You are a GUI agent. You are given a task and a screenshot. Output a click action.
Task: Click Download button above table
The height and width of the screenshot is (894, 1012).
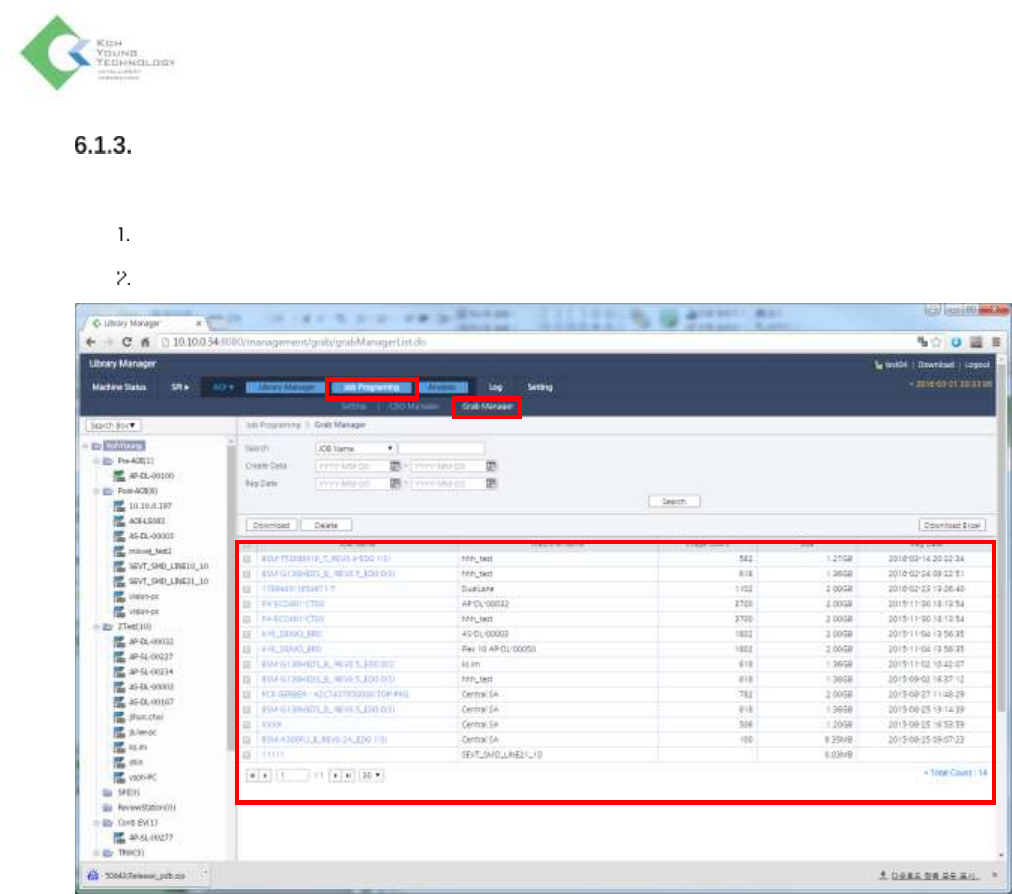pos(272,525)
